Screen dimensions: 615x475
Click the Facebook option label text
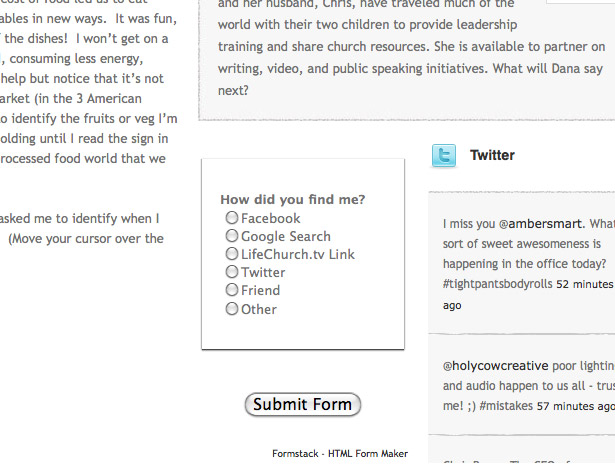pyautogui.click(x=271, y=218)
